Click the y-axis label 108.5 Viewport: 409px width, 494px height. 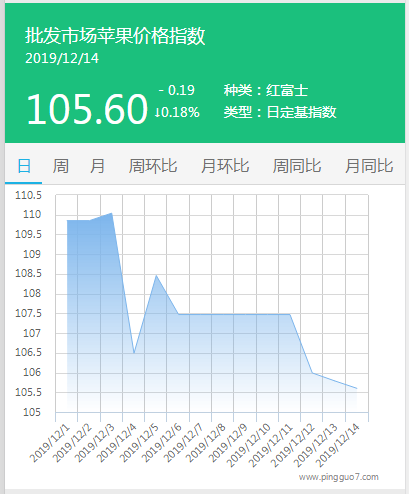pyautogui.click(x=29, y=273)
